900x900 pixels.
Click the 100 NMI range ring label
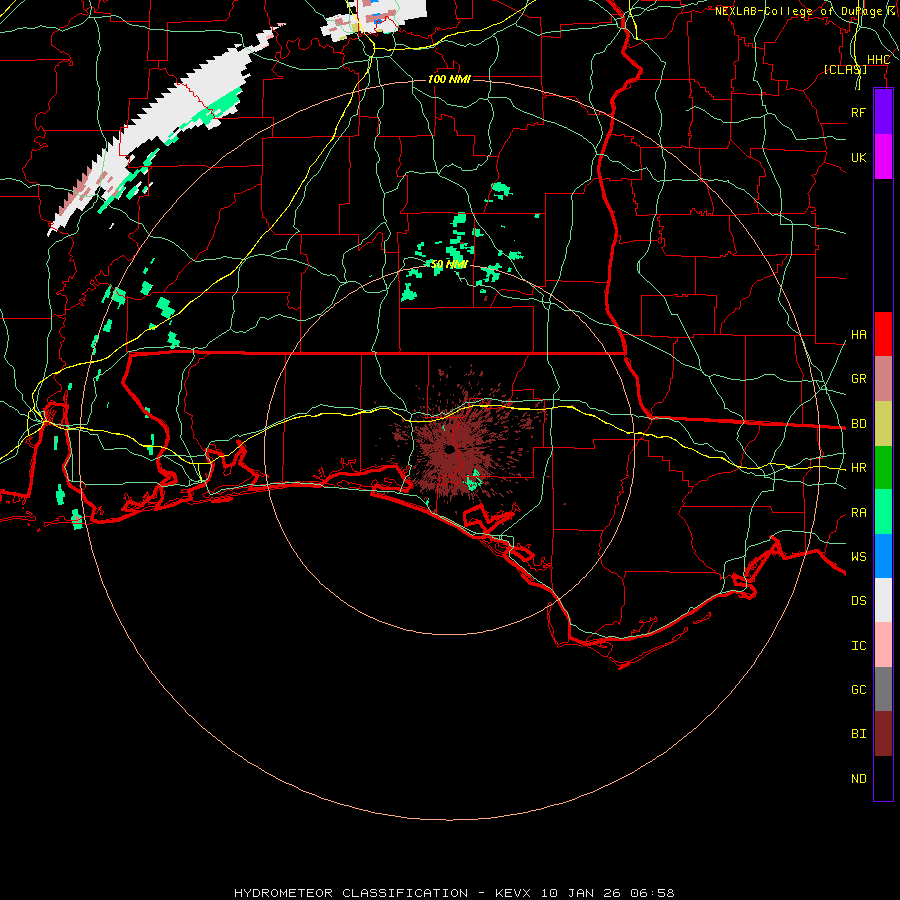[x=449, y=79]
